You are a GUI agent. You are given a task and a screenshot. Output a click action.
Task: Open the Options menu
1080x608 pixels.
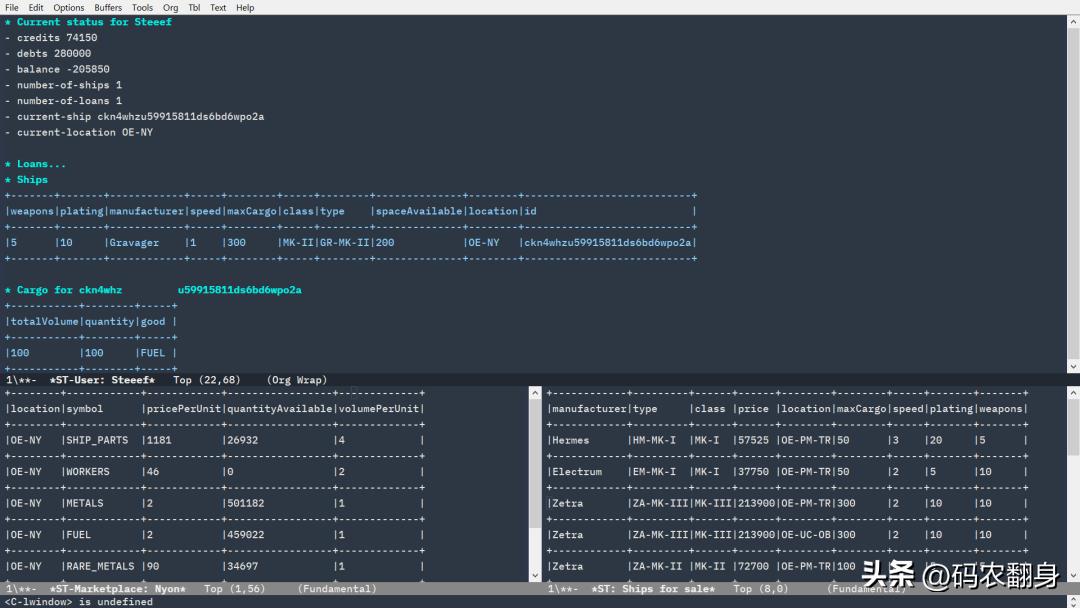coord(69,7)
